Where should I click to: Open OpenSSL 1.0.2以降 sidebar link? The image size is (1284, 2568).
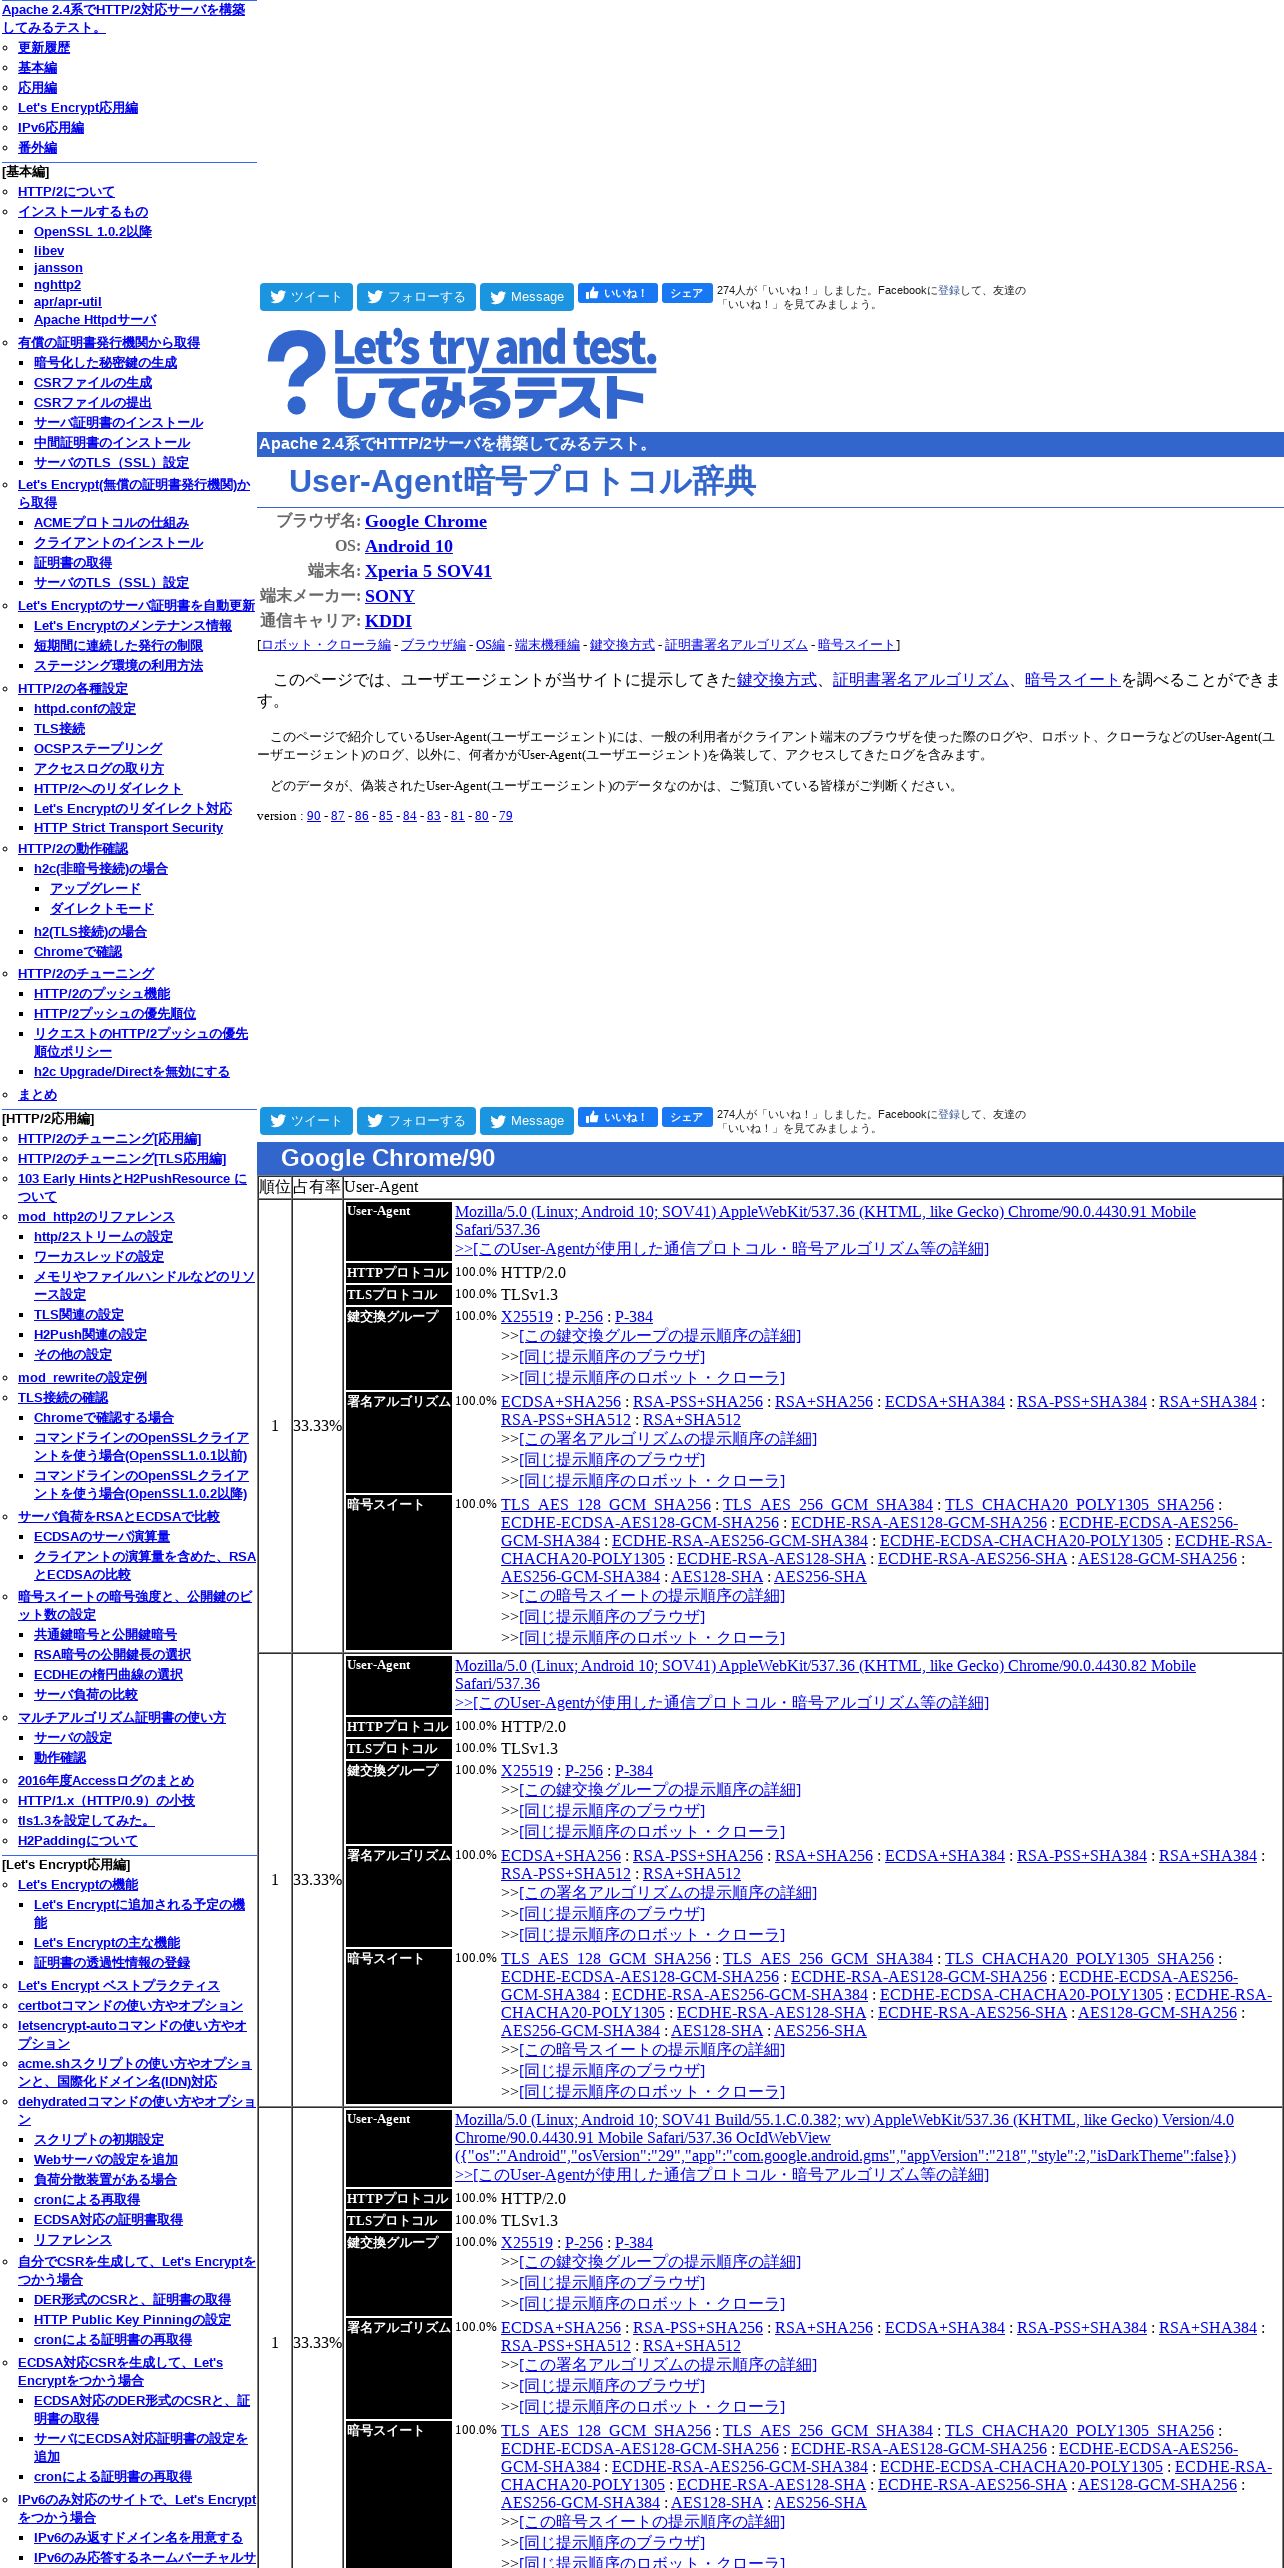pos(93,232)
